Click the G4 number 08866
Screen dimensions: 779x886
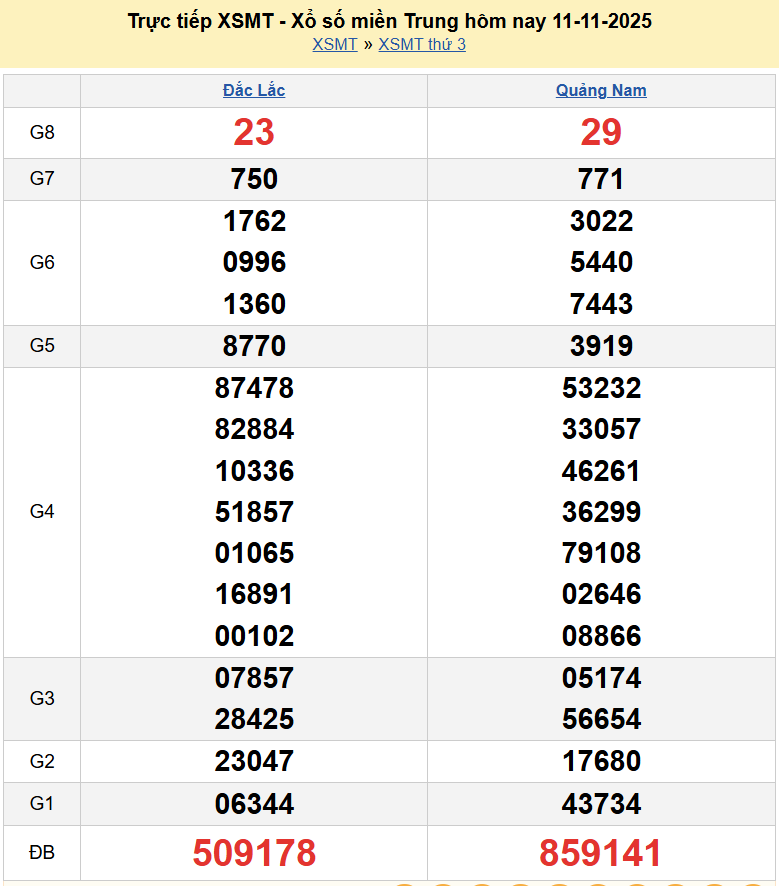pyautogui.click(x=601, y=636)
